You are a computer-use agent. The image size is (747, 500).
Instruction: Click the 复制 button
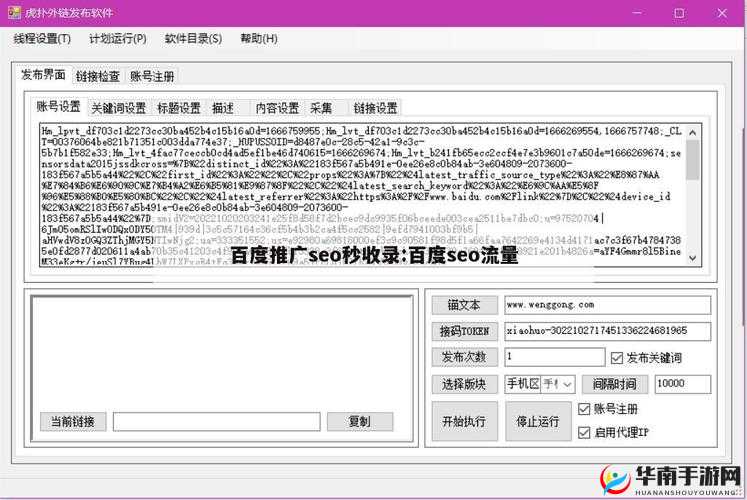pyautogui.click(x=360, y=422)
